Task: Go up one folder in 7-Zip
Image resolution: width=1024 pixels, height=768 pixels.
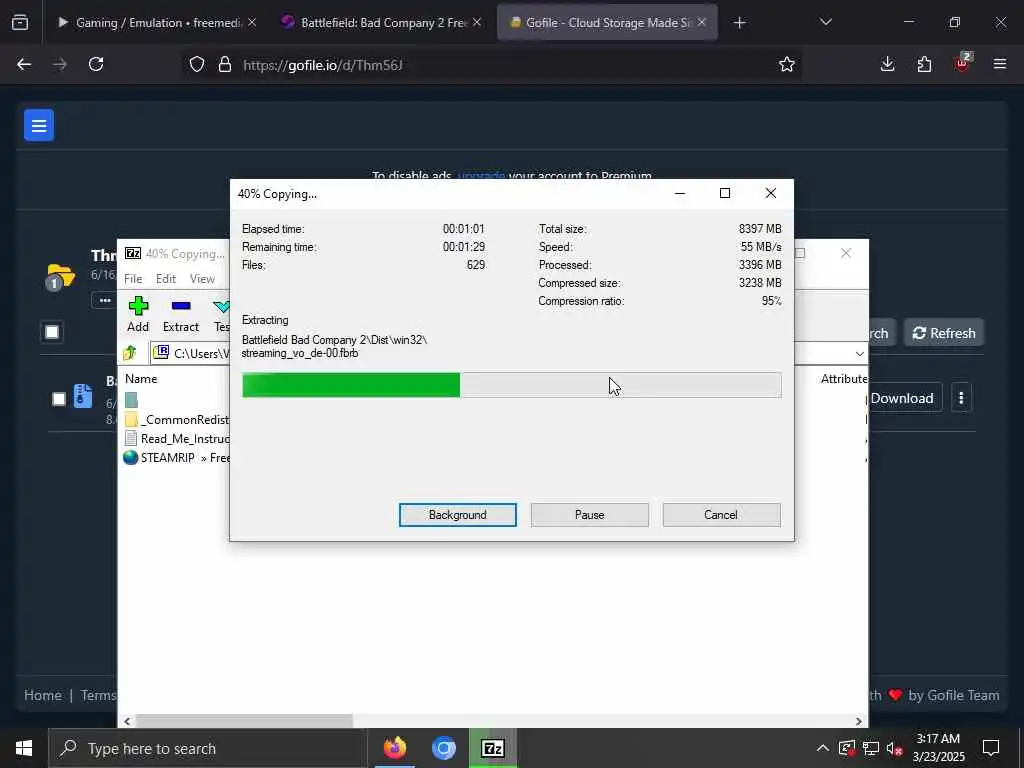Action: coord(130,353)
